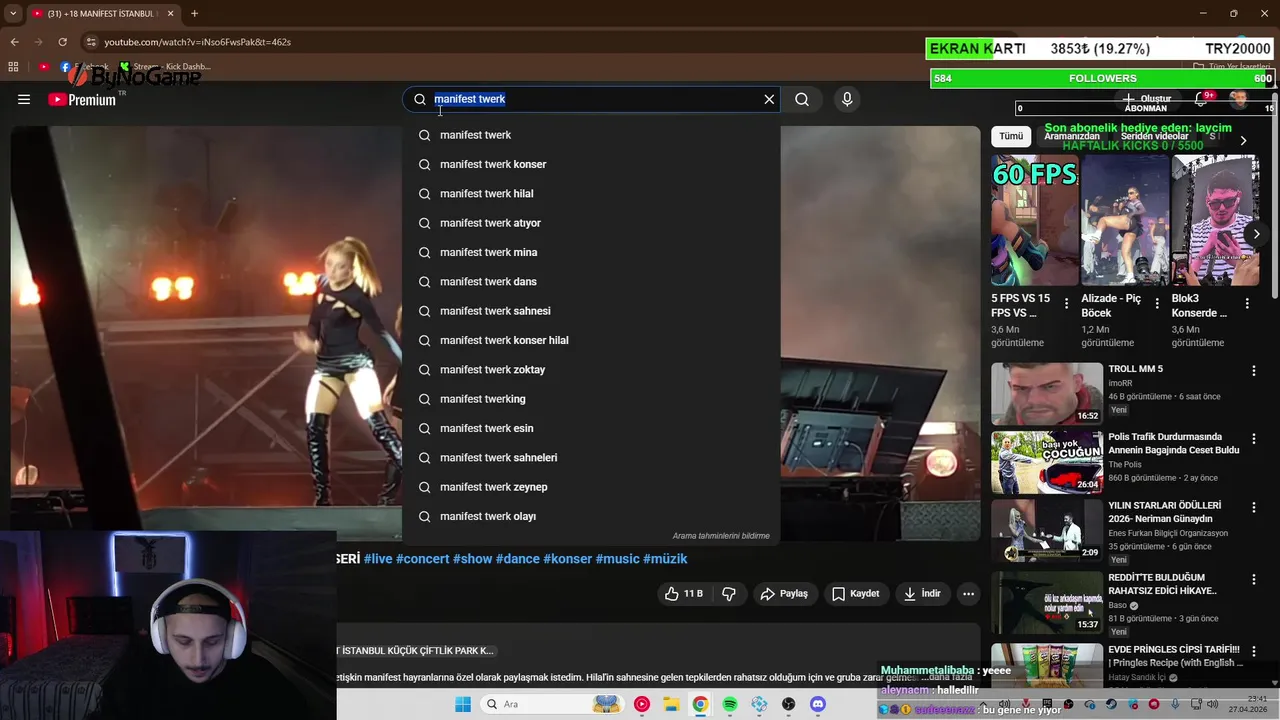
Task: Reload page in Chrome toolbar
Action: click(x=62, y=42)
